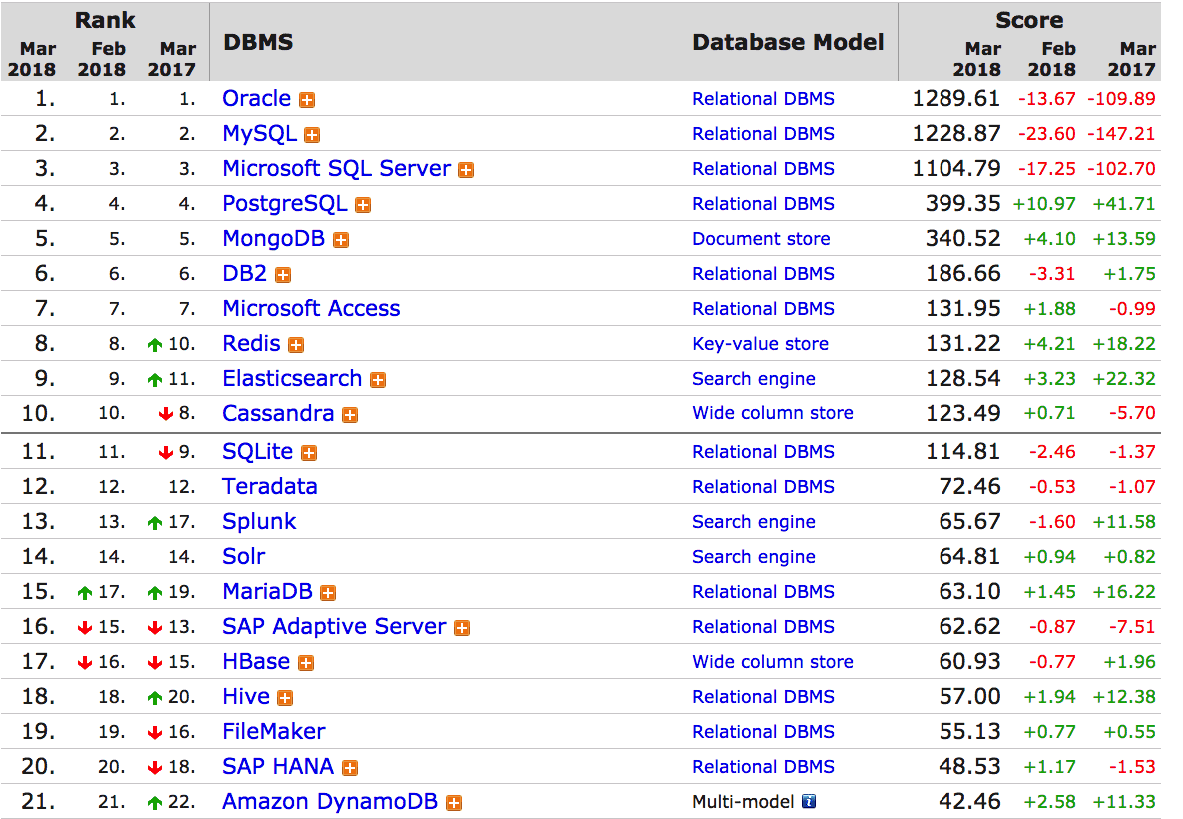Click the Score header label
This screenshot has width=1183, height=819.
pos(1029,20)
